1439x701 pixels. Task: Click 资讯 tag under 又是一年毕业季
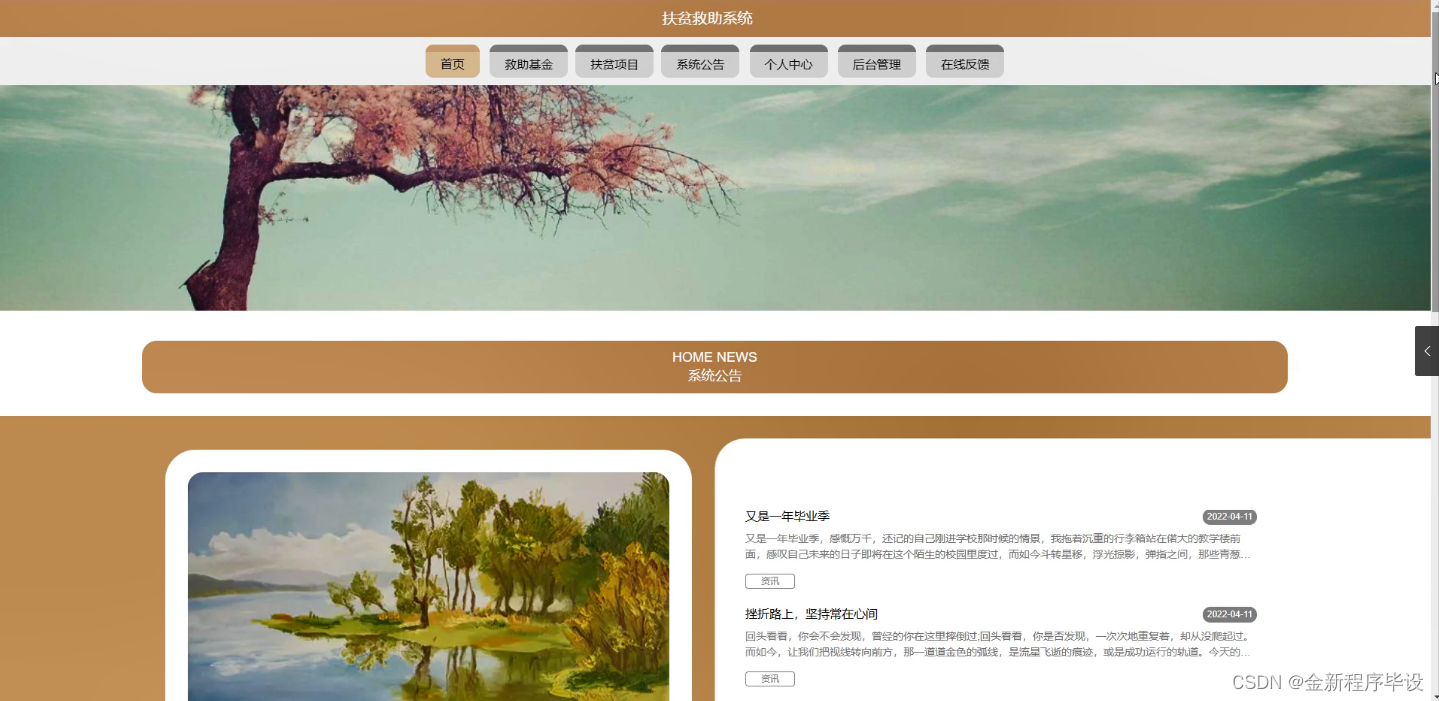coord(769,581)
